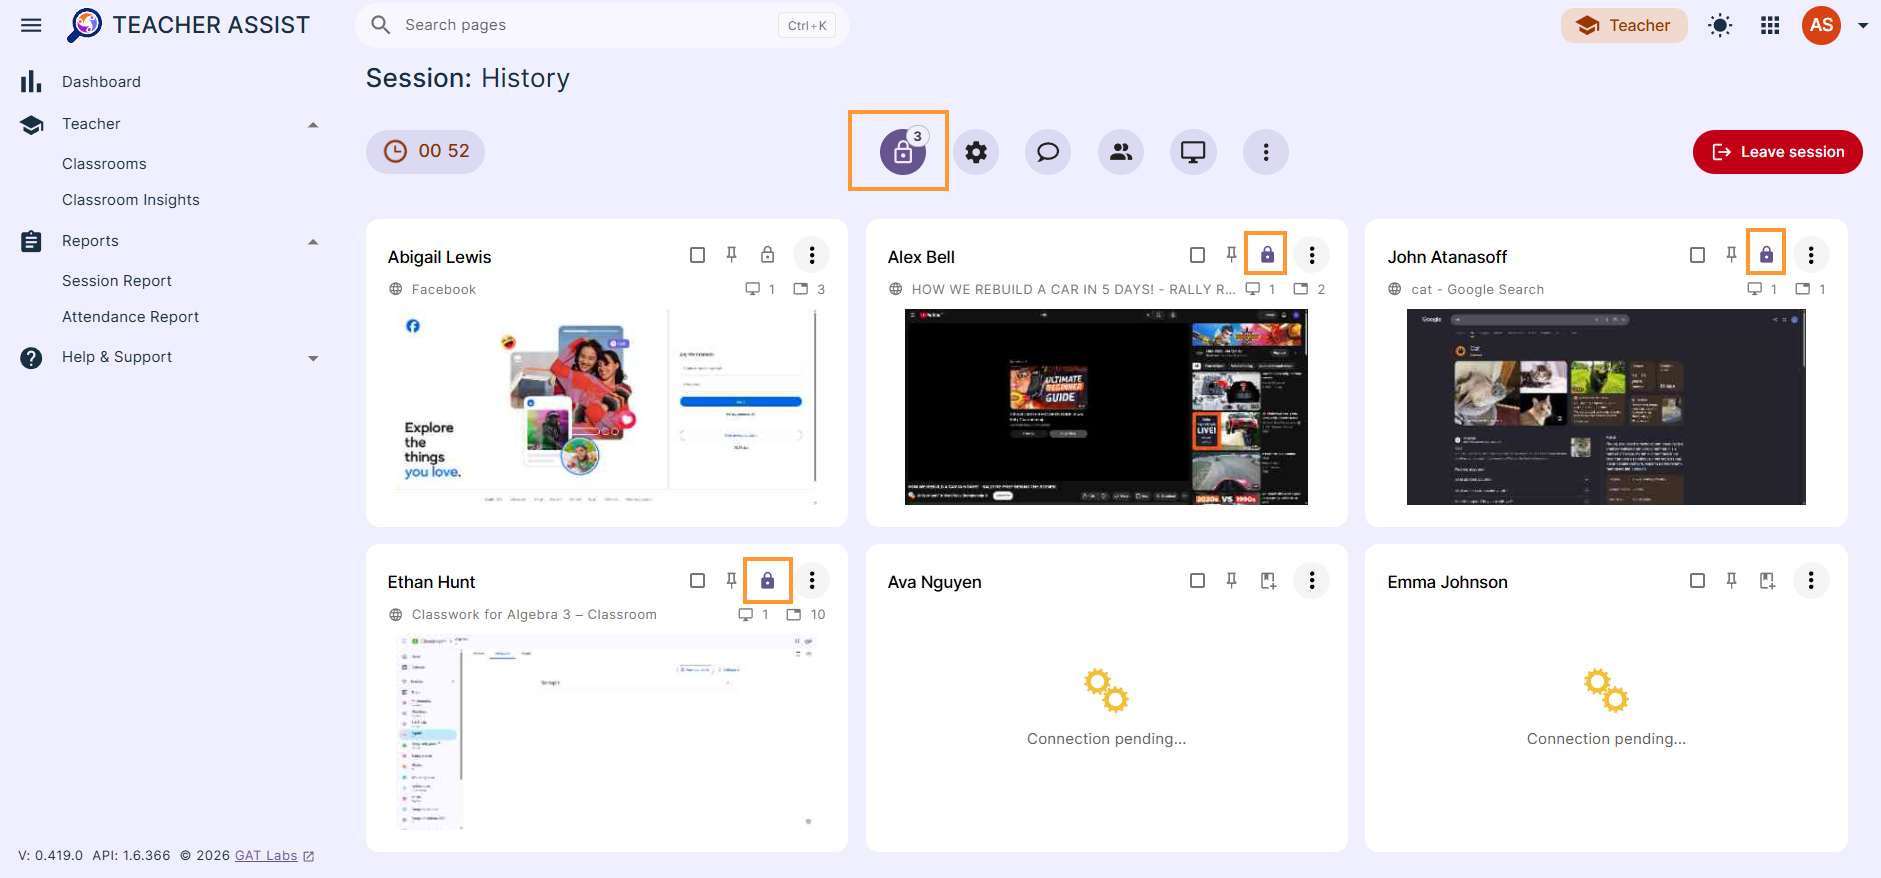Viewport: 1881px width, 878px height.
Task: Click the lock screens button with badge 3
Action: click(903, 152)
